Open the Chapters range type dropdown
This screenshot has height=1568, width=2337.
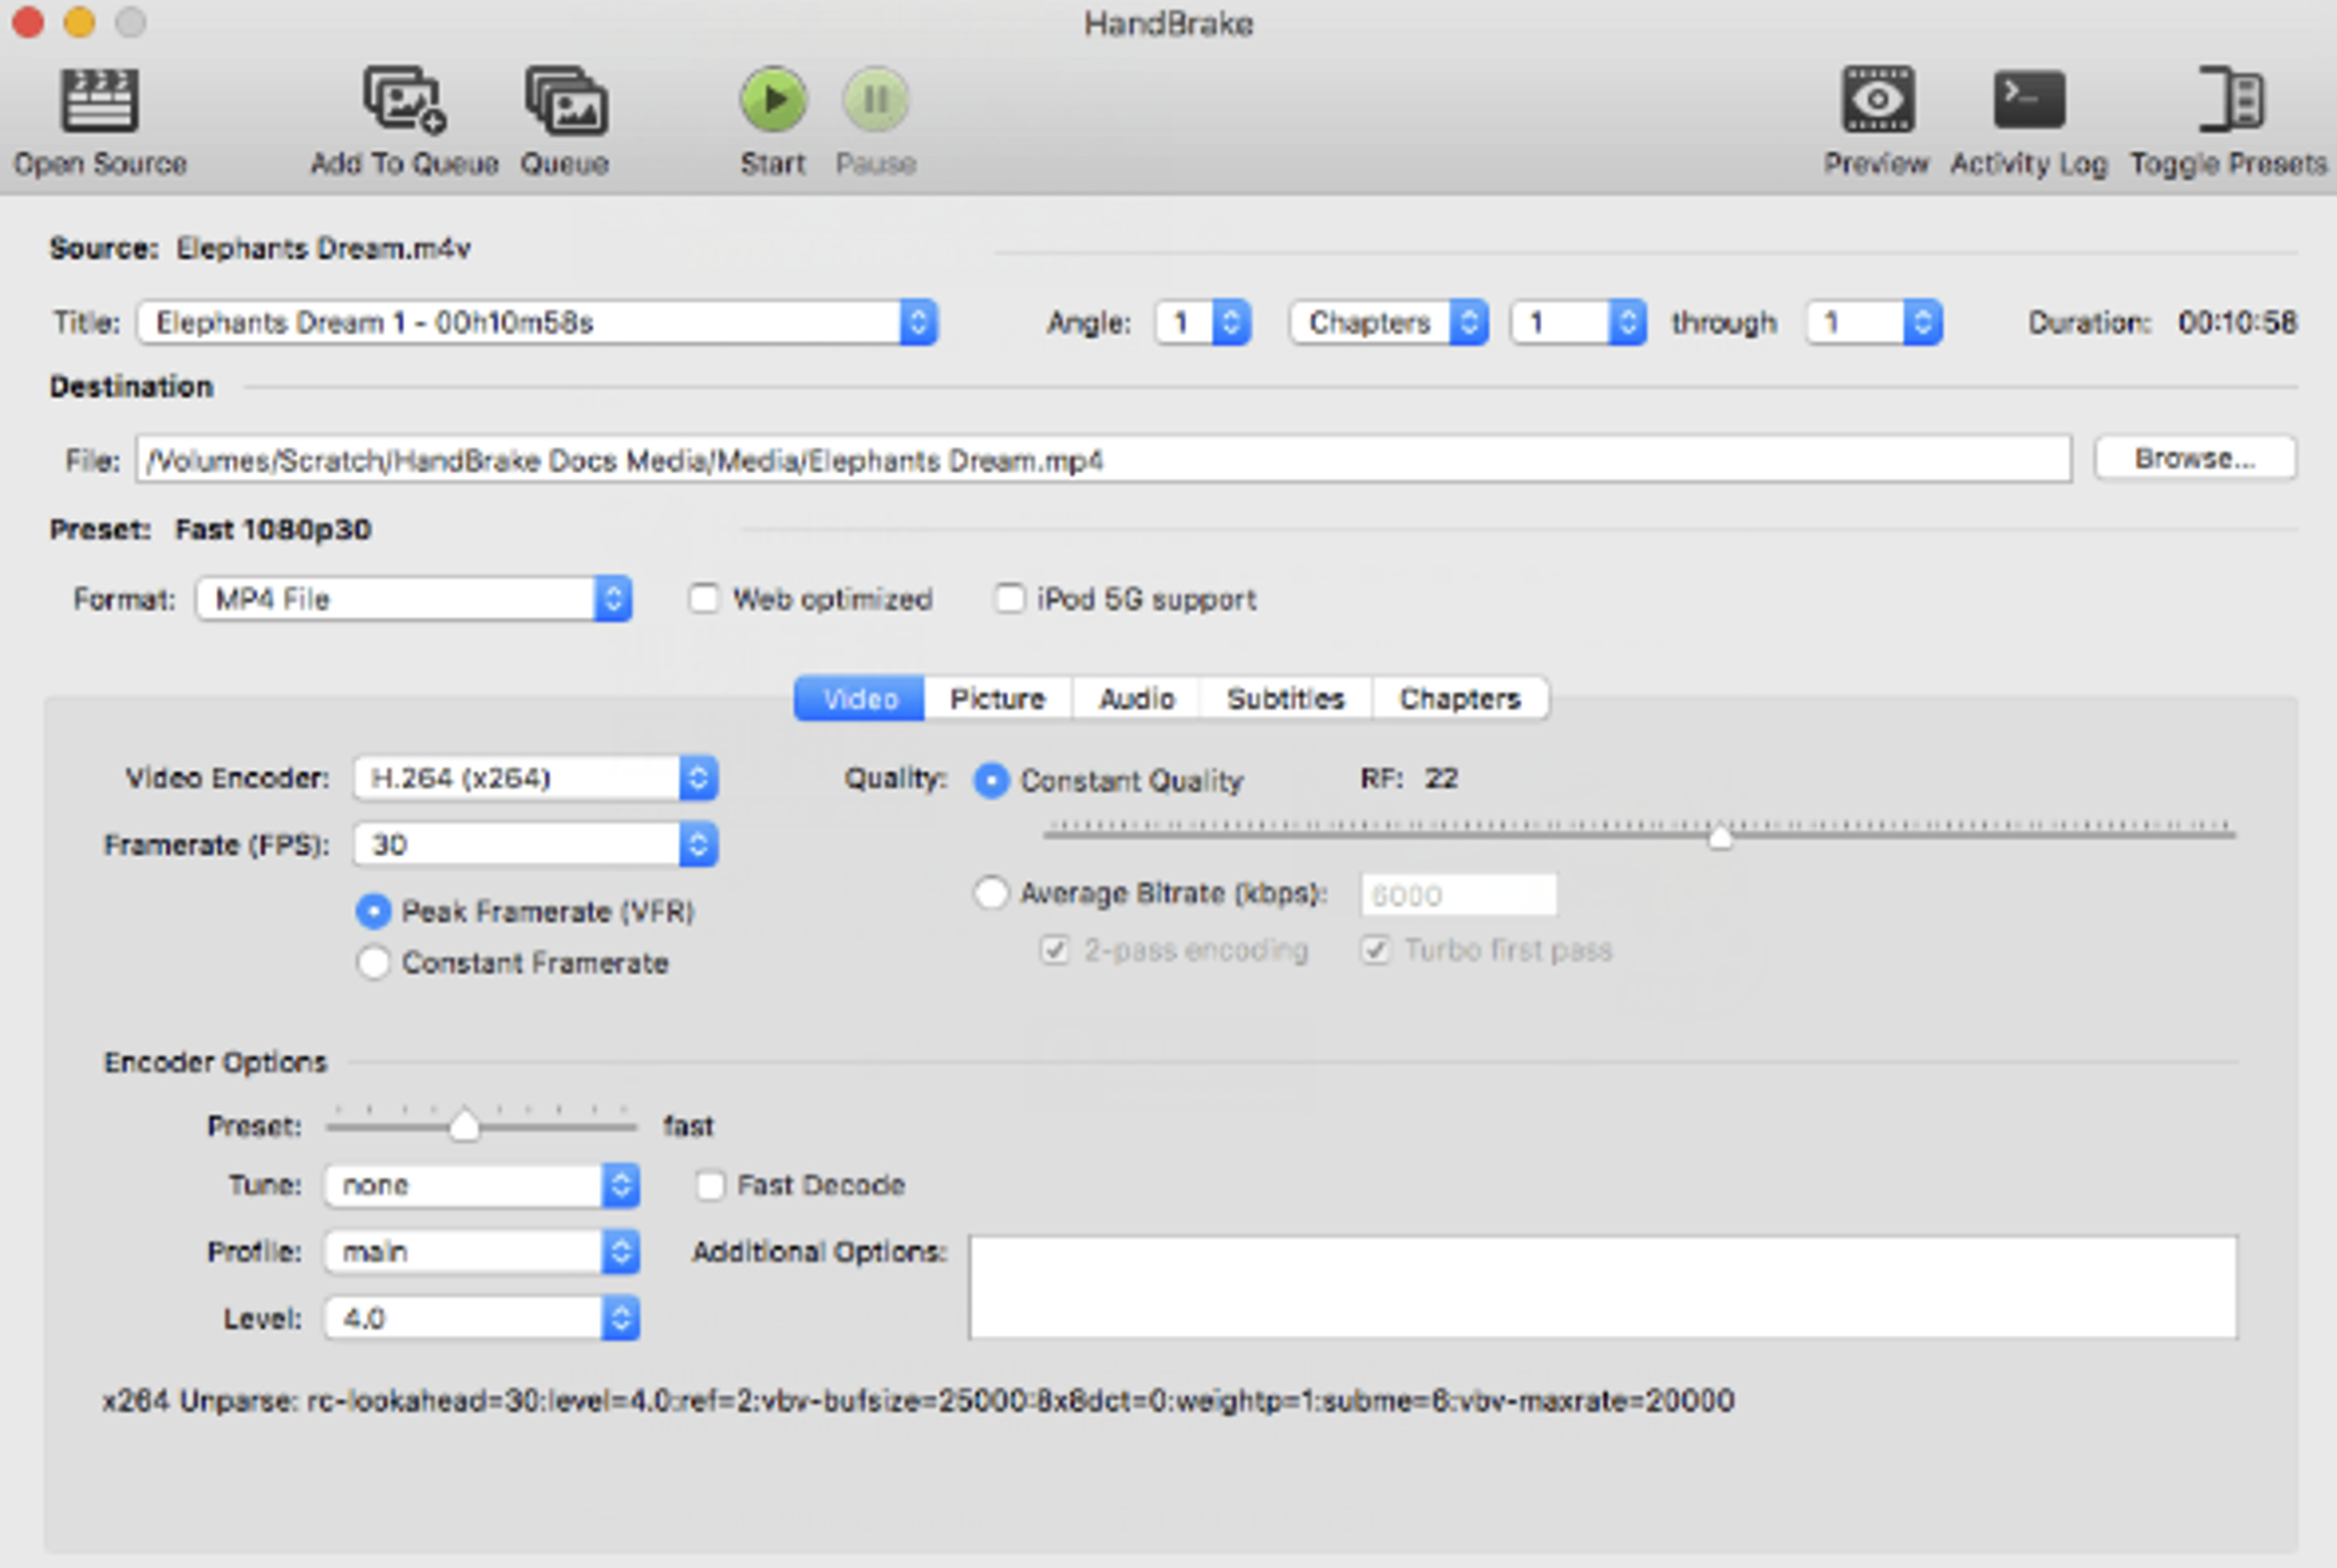1389,322
